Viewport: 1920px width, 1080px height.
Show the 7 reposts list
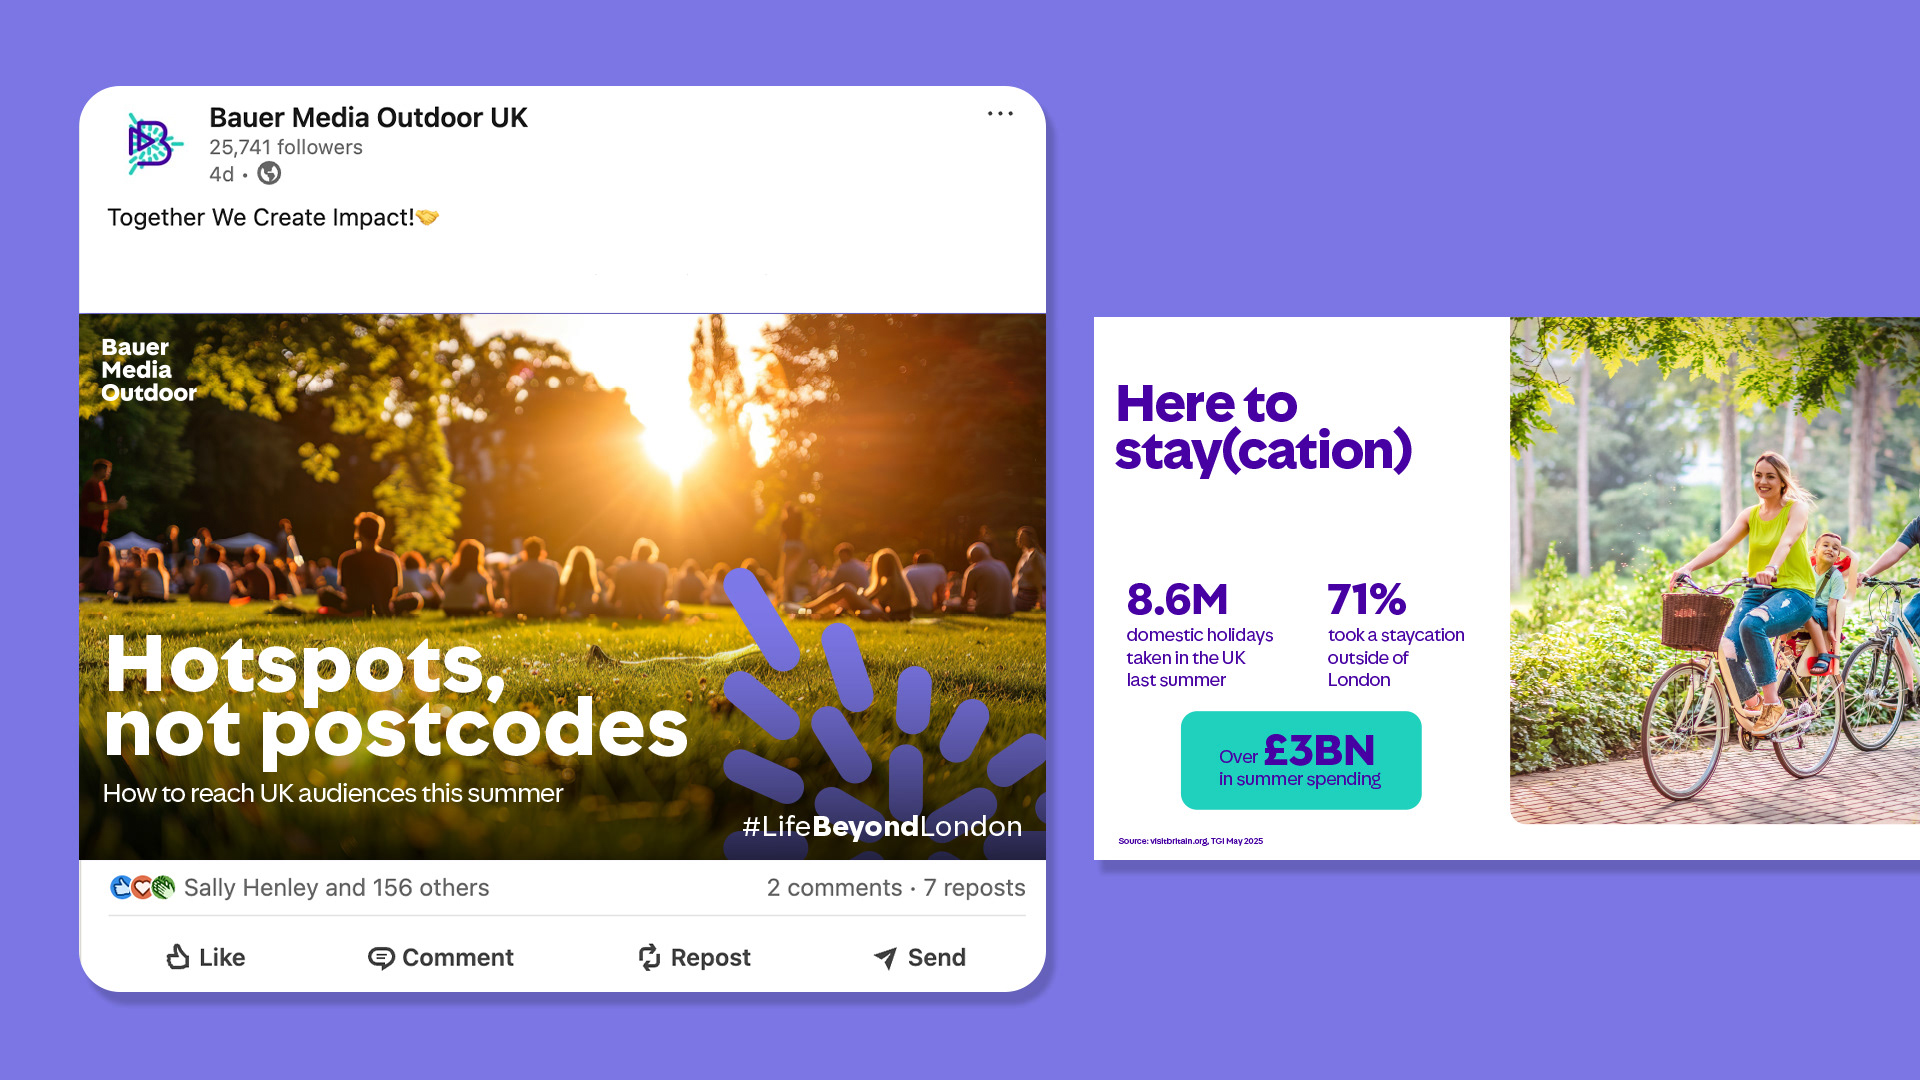point(974,888)
